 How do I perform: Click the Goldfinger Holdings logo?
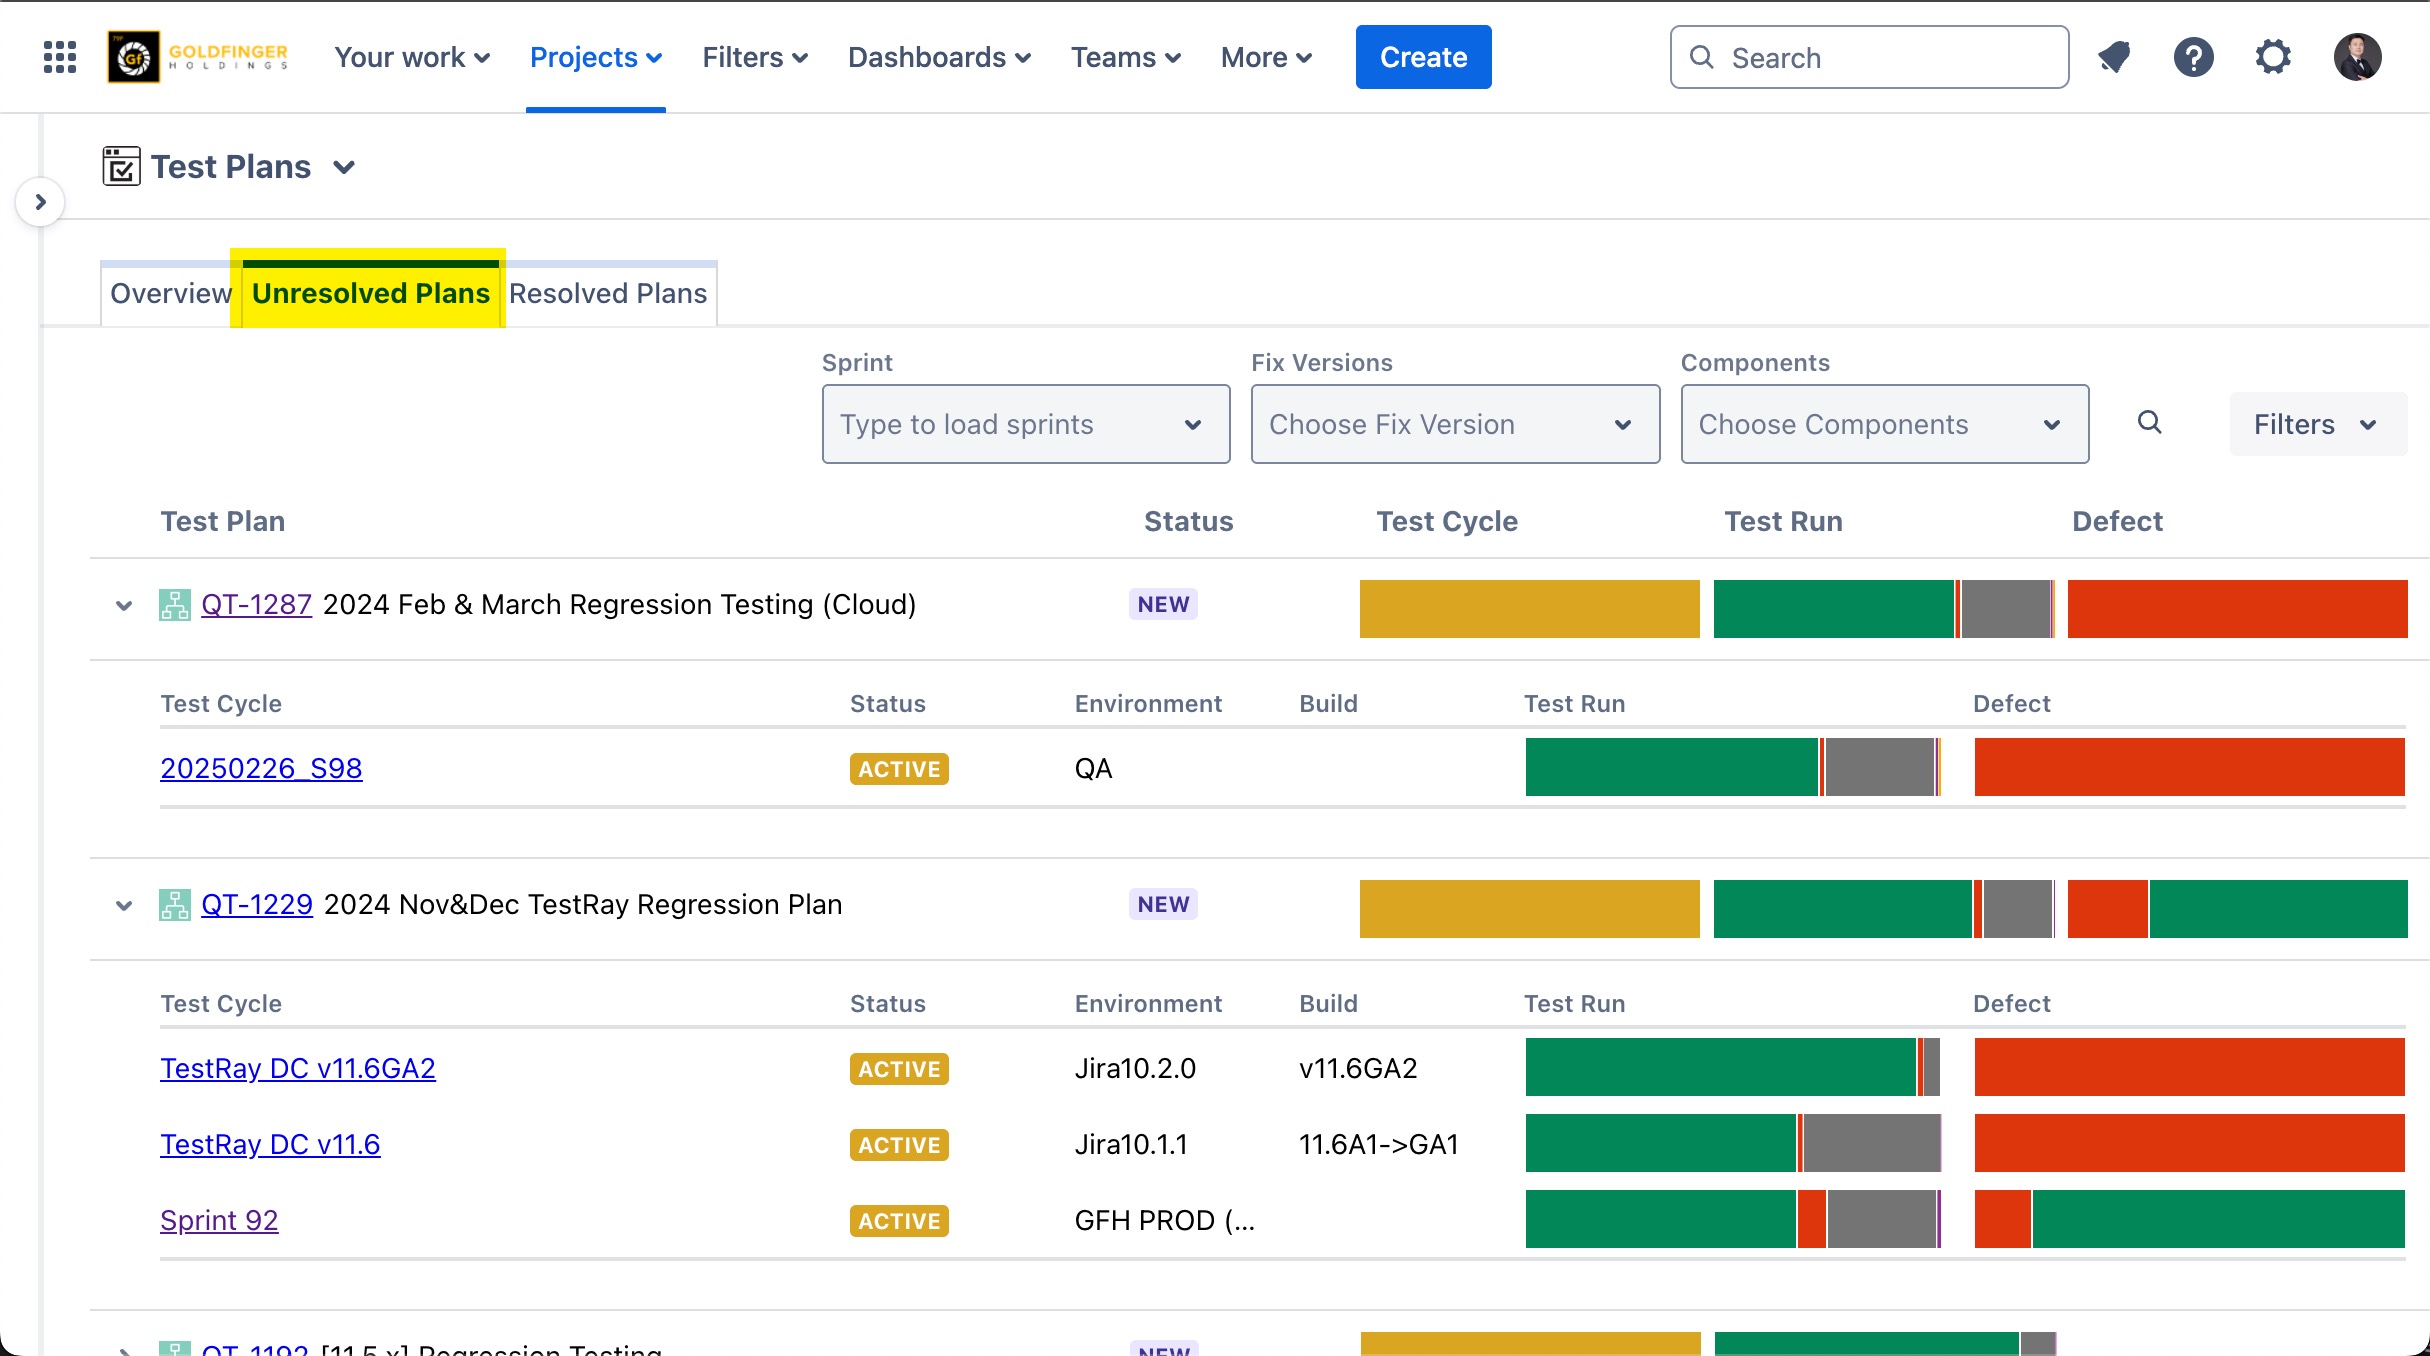(199, 57)
